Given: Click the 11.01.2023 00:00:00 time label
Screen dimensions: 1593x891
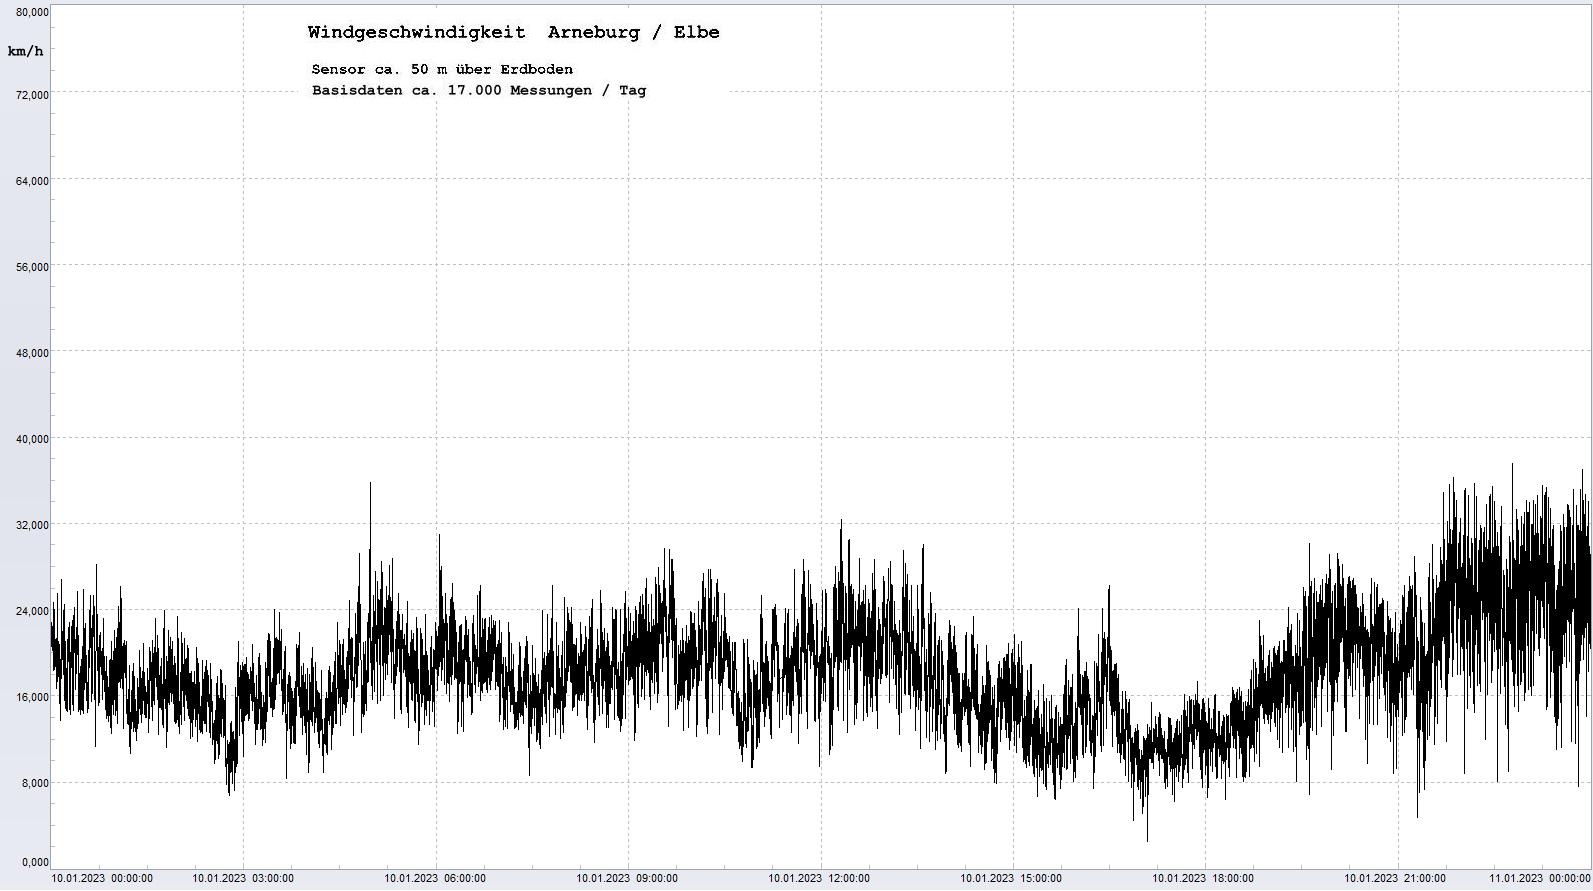Looking at the screenshot, I should click(x=1539, y=879).
